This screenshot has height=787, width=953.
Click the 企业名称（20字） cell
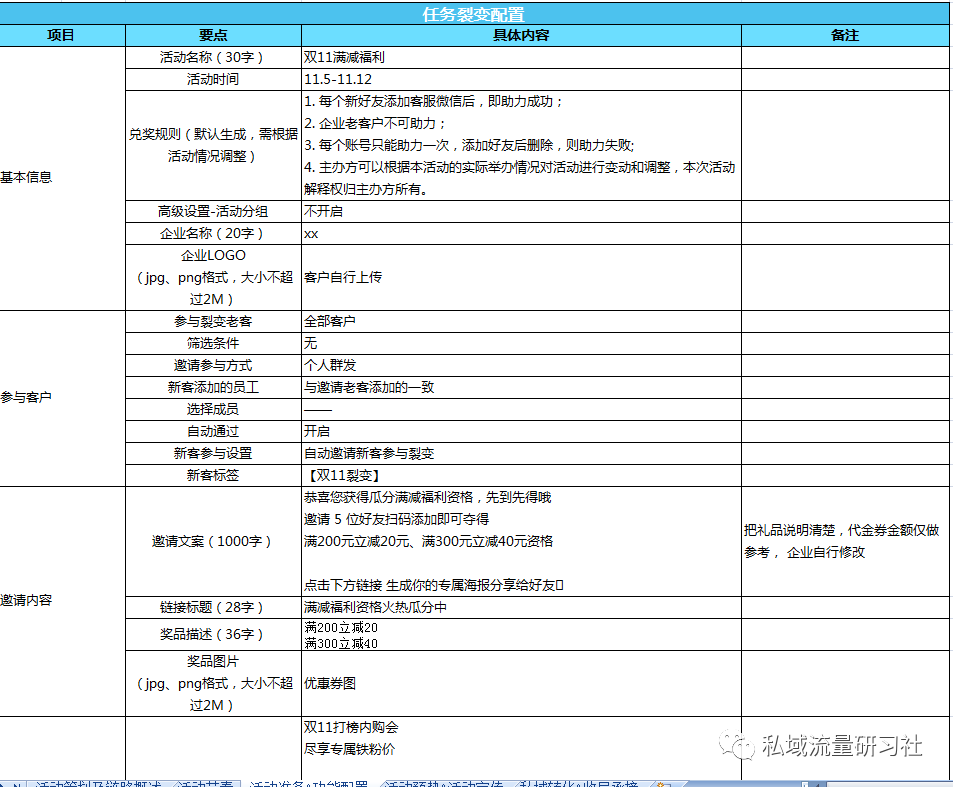(213, 233)
